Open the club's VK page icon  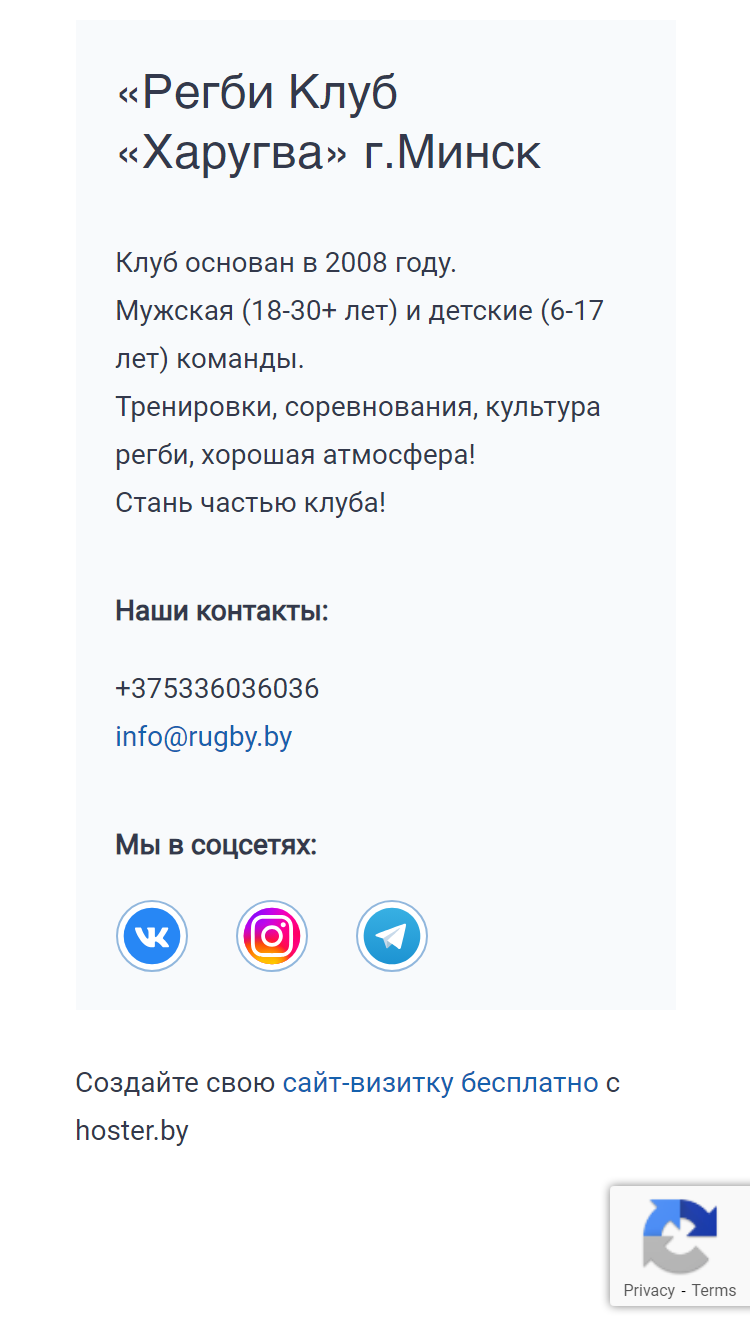coord(152,936)
